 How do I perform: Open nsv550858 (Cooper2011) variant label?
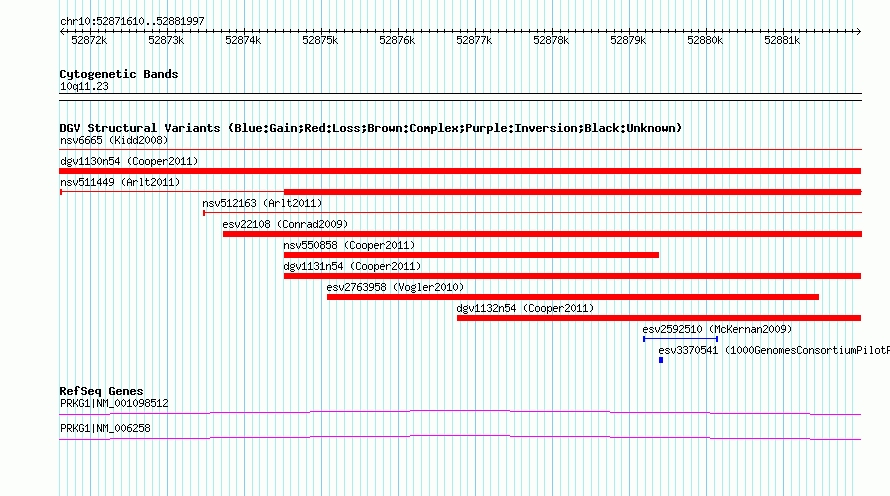click(349, 245)
